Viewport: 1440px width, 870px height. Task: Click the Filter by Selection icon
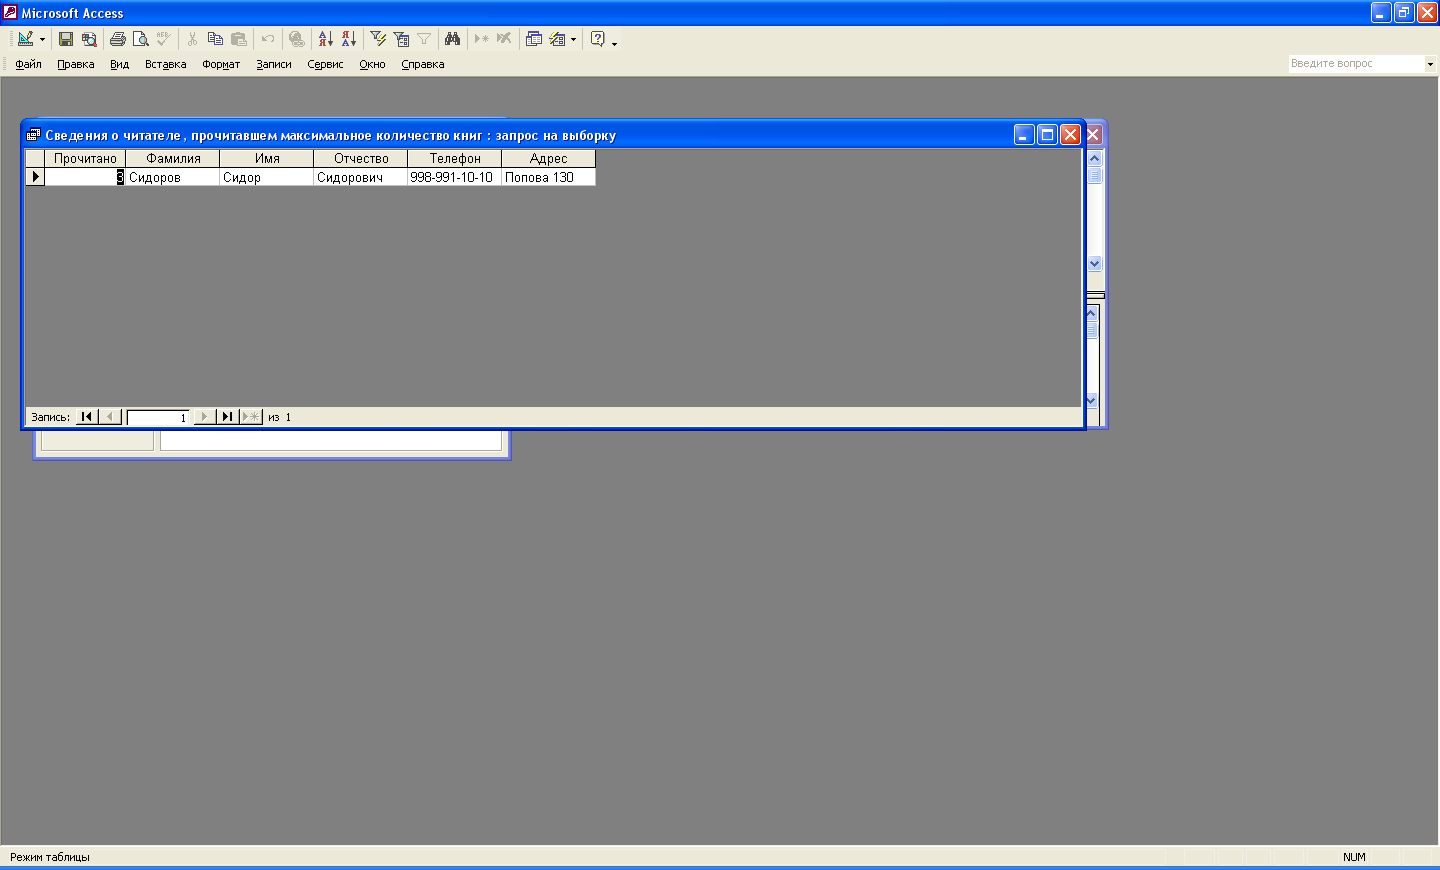point(378,39)
